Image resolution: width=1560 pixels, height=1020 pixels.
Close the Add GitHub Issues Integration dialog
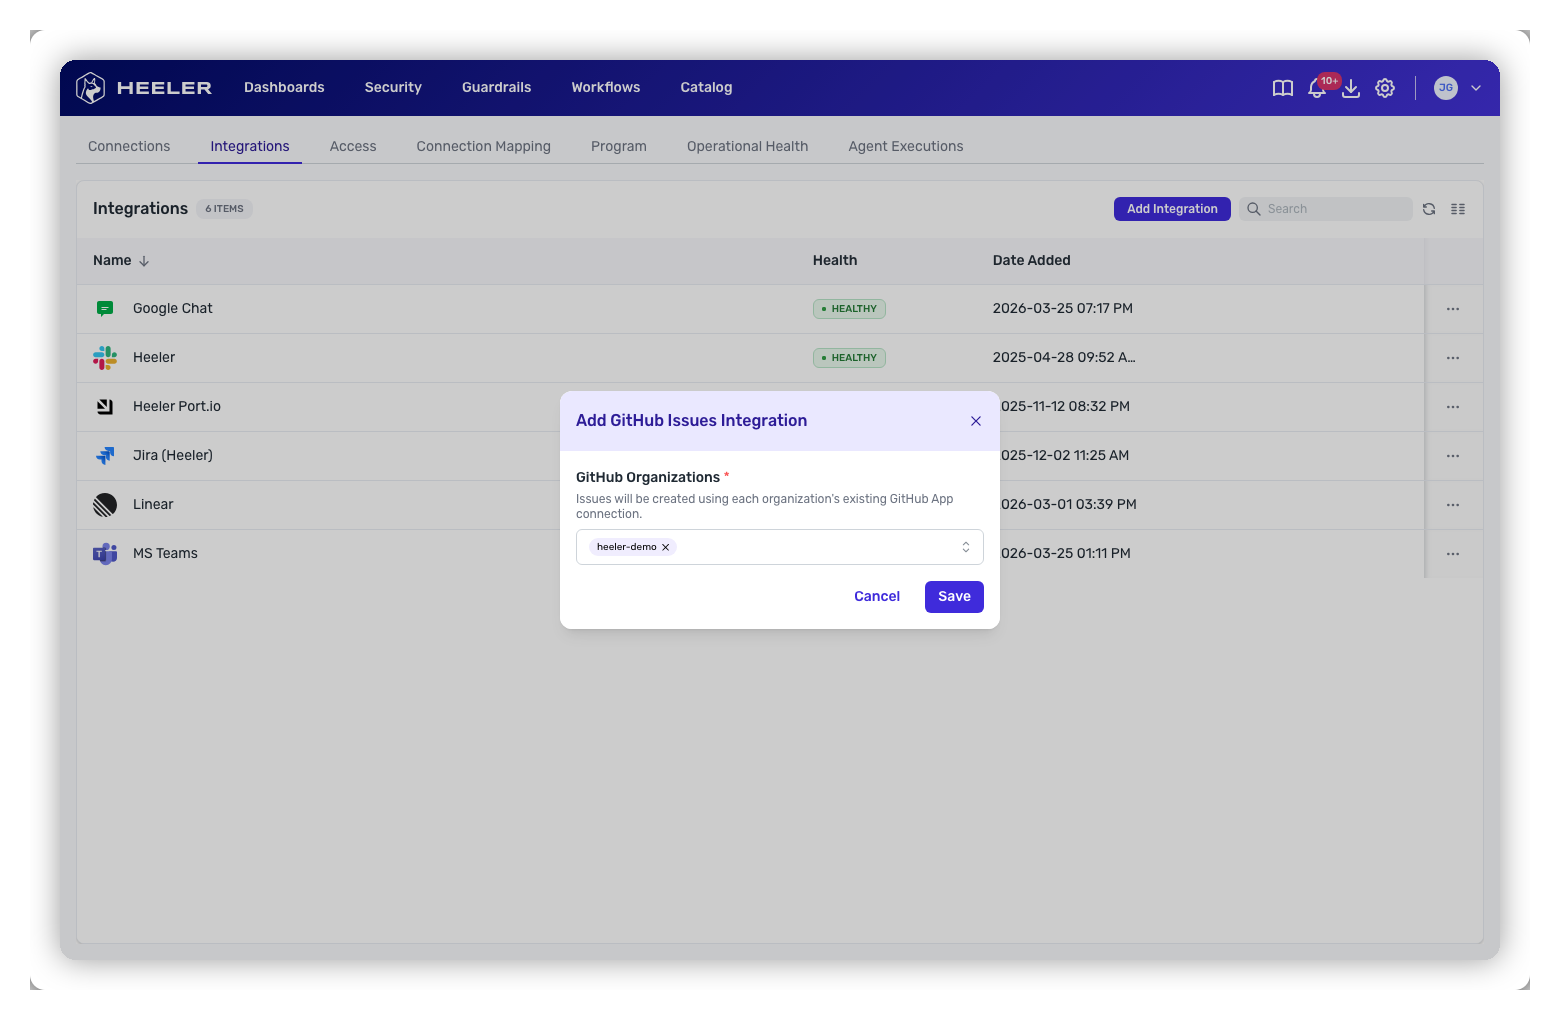pyautogui.click(x=976, y=421)
